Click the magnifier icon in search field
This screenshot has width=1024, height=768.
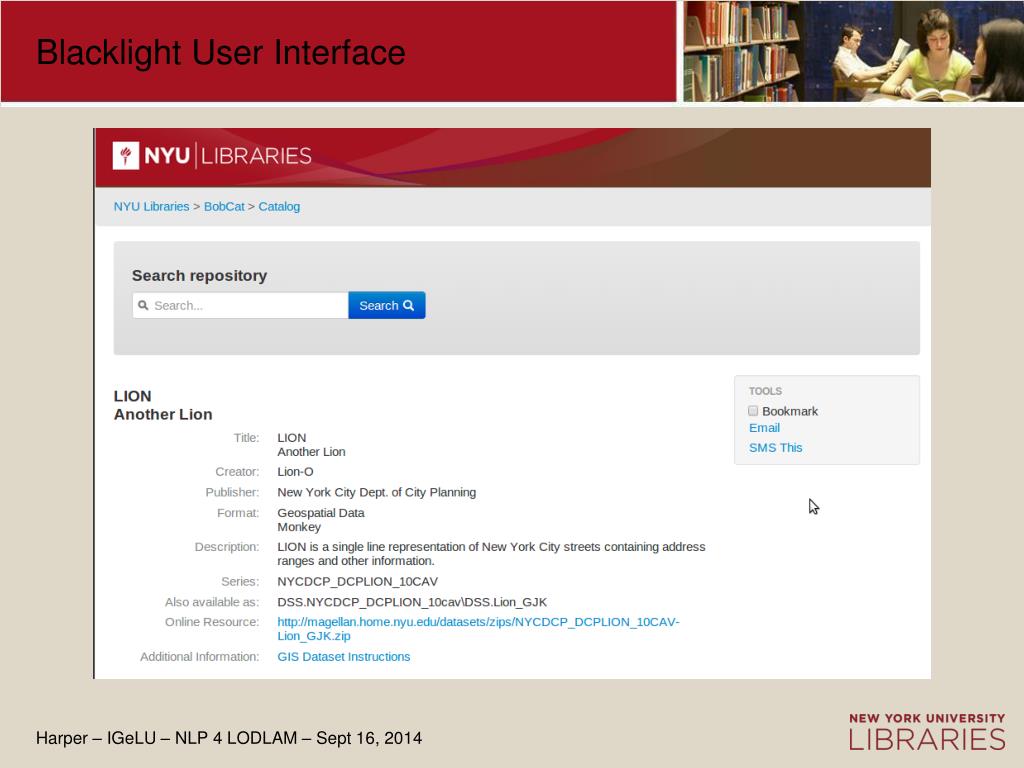click(x=143, y=305)
